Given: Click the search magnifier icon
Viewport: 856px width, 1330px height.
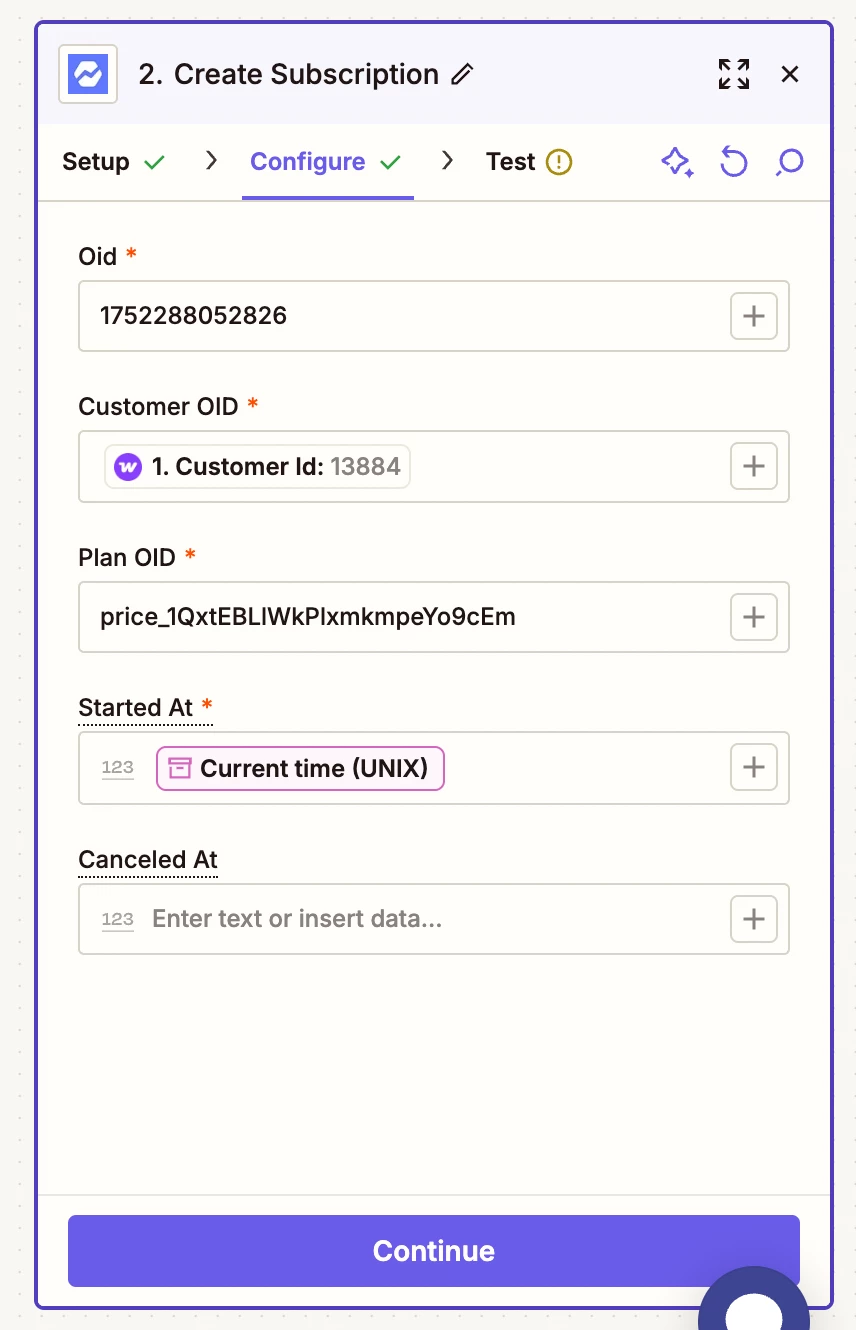Looking at the screenshot, I should [x=790, y=162].
